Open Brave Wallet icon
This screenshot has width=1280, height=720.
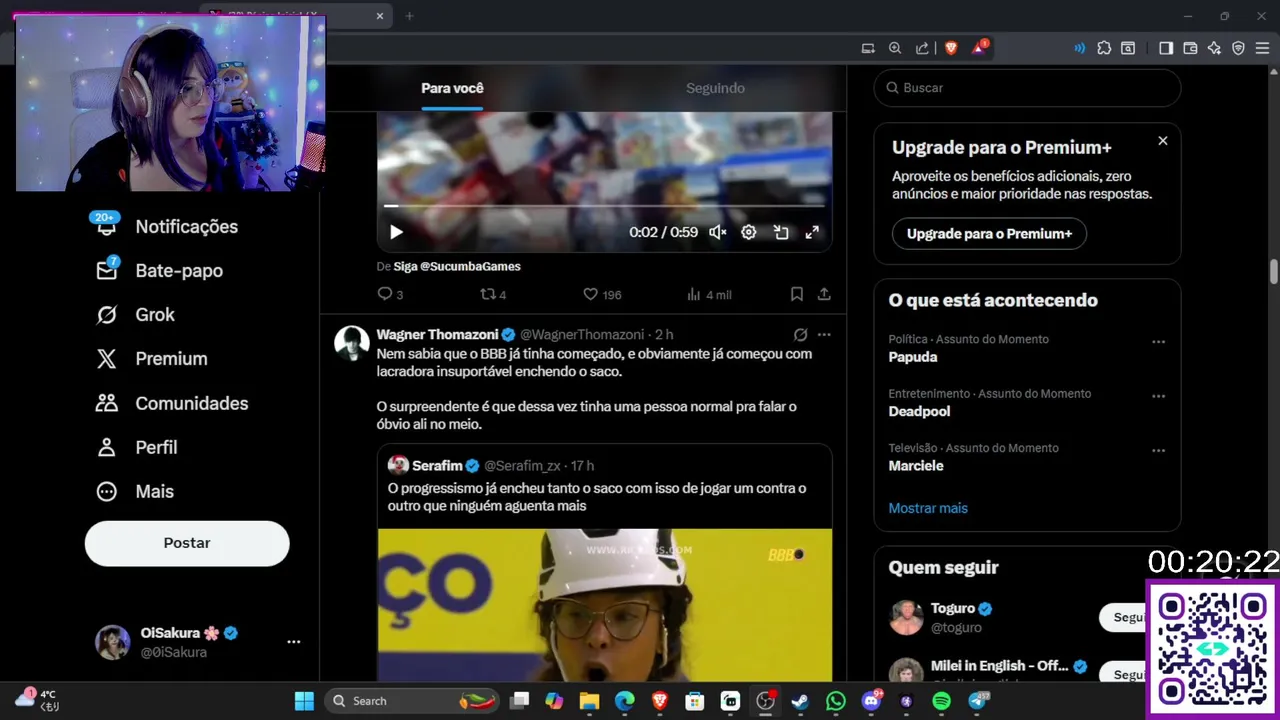click(1190, 48)
